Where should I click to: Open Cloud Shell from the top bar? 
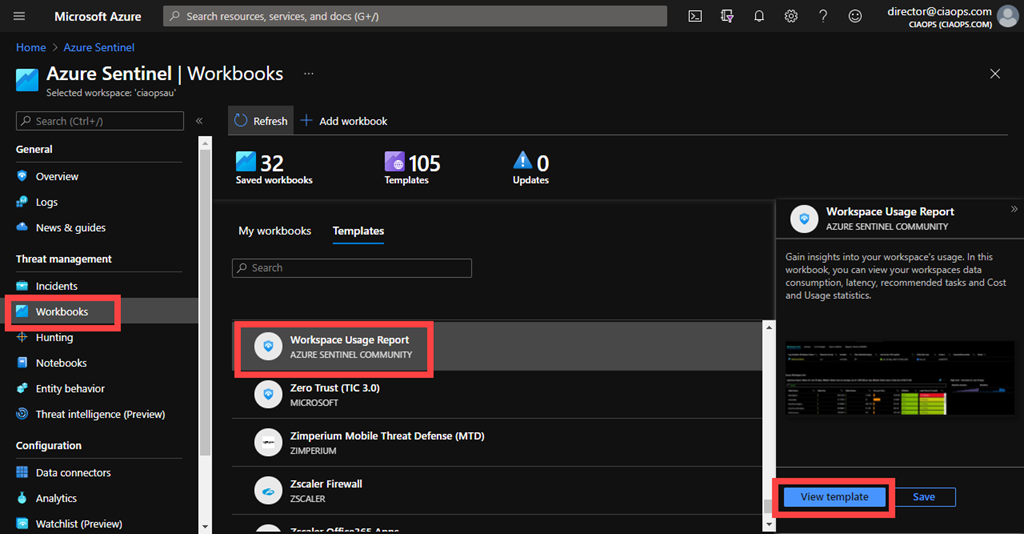[695, 16]
